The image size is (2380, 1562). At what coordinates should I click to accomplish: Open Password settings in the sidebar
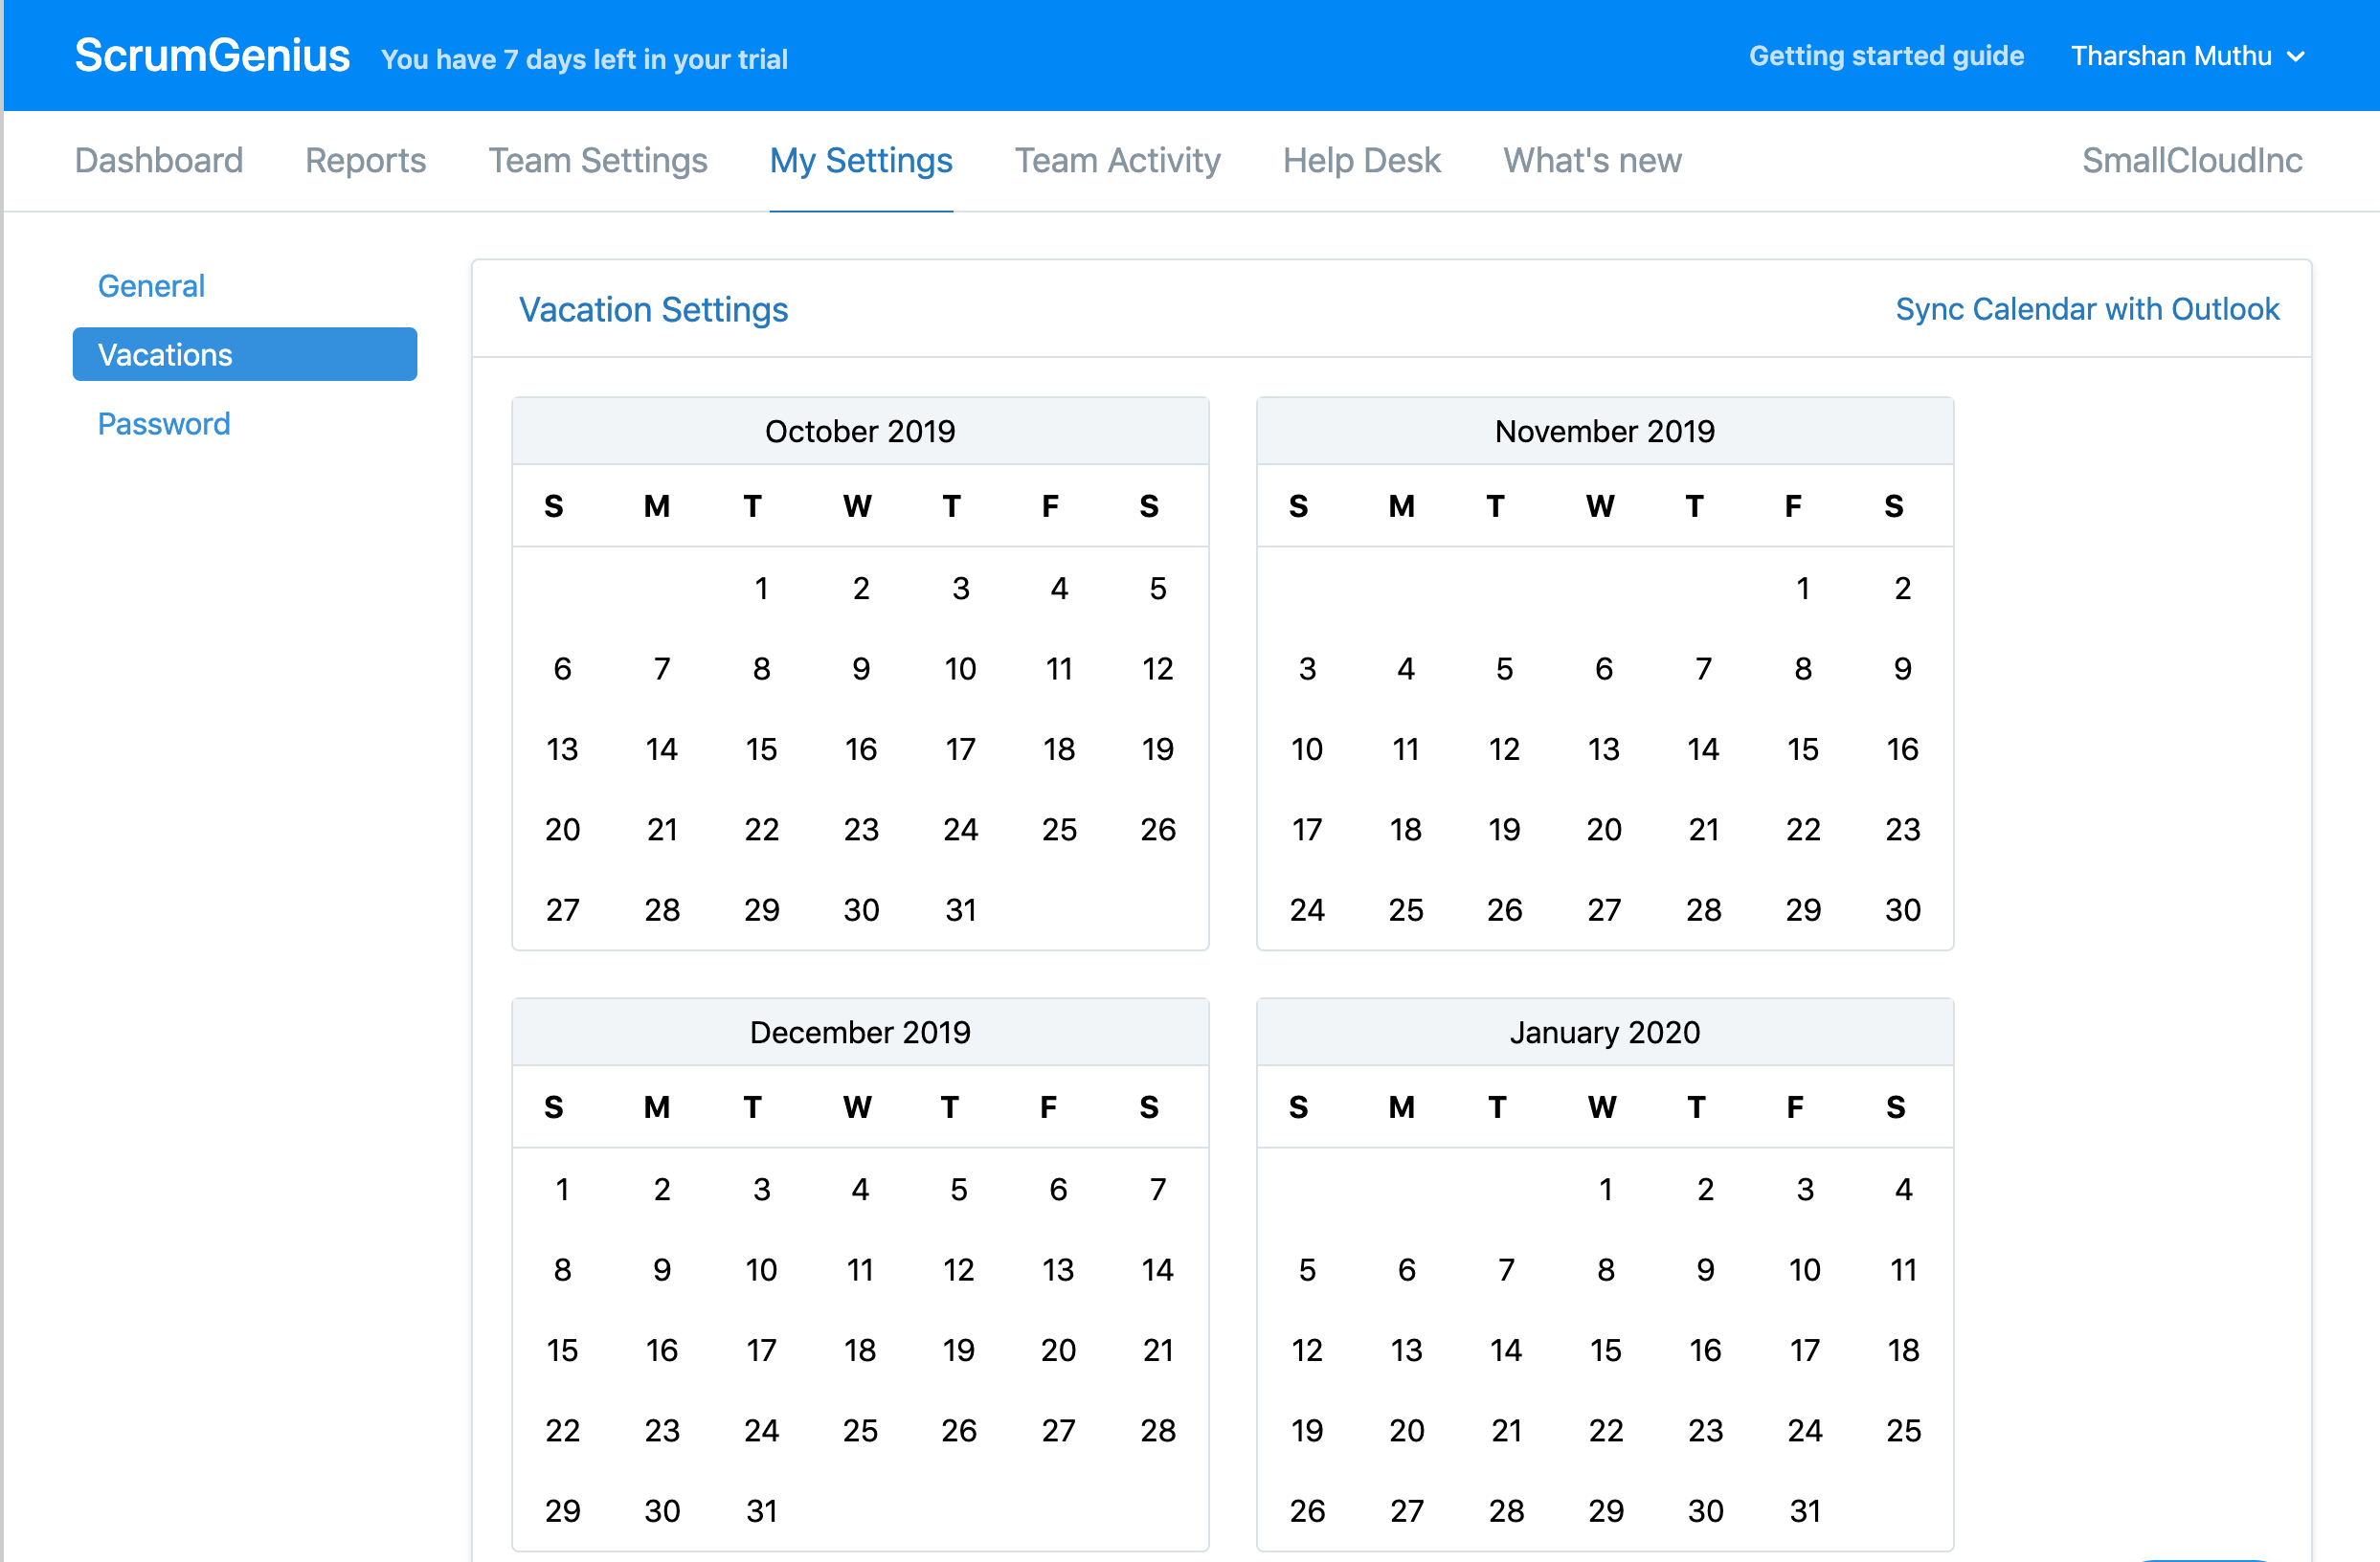click(164, 424)
